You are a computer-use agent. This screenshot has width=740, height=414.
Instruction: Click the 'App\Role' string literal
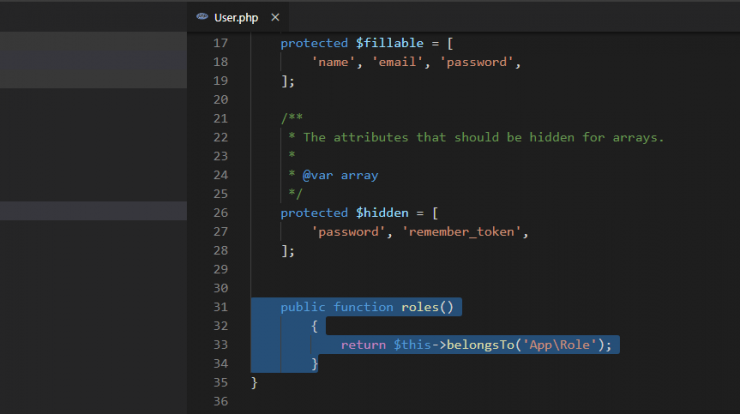pos(560,345)
